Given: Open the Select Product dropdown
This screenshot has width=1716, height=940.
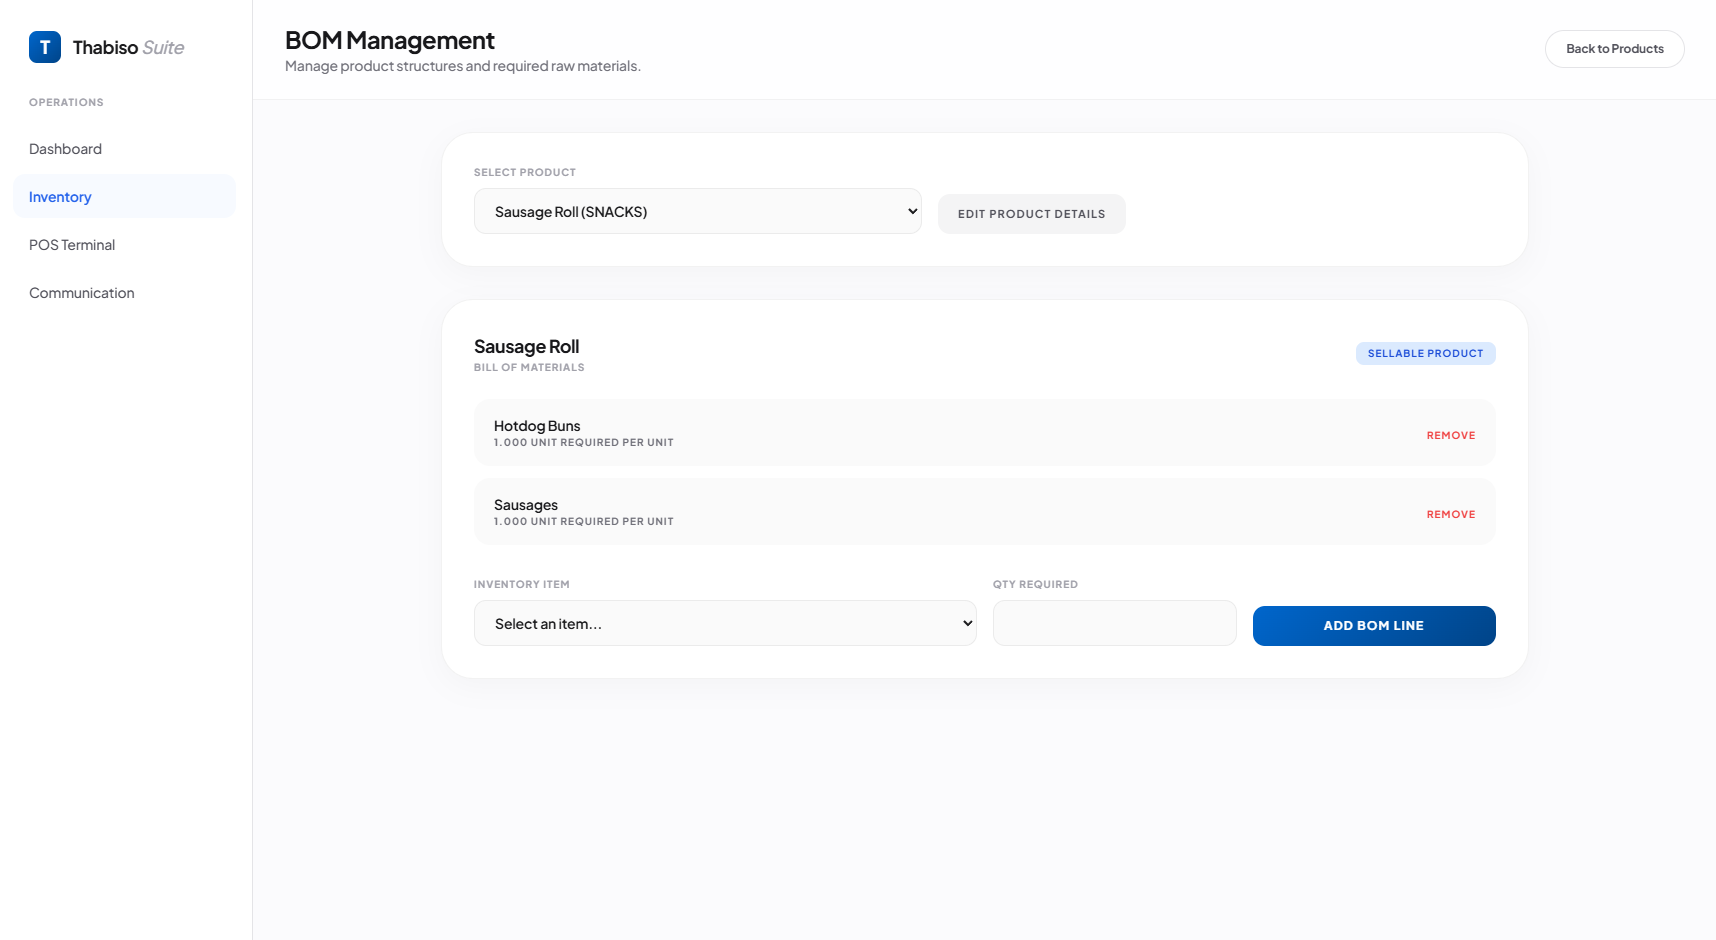Looking at the screenshot, I should tap(697, 211).
